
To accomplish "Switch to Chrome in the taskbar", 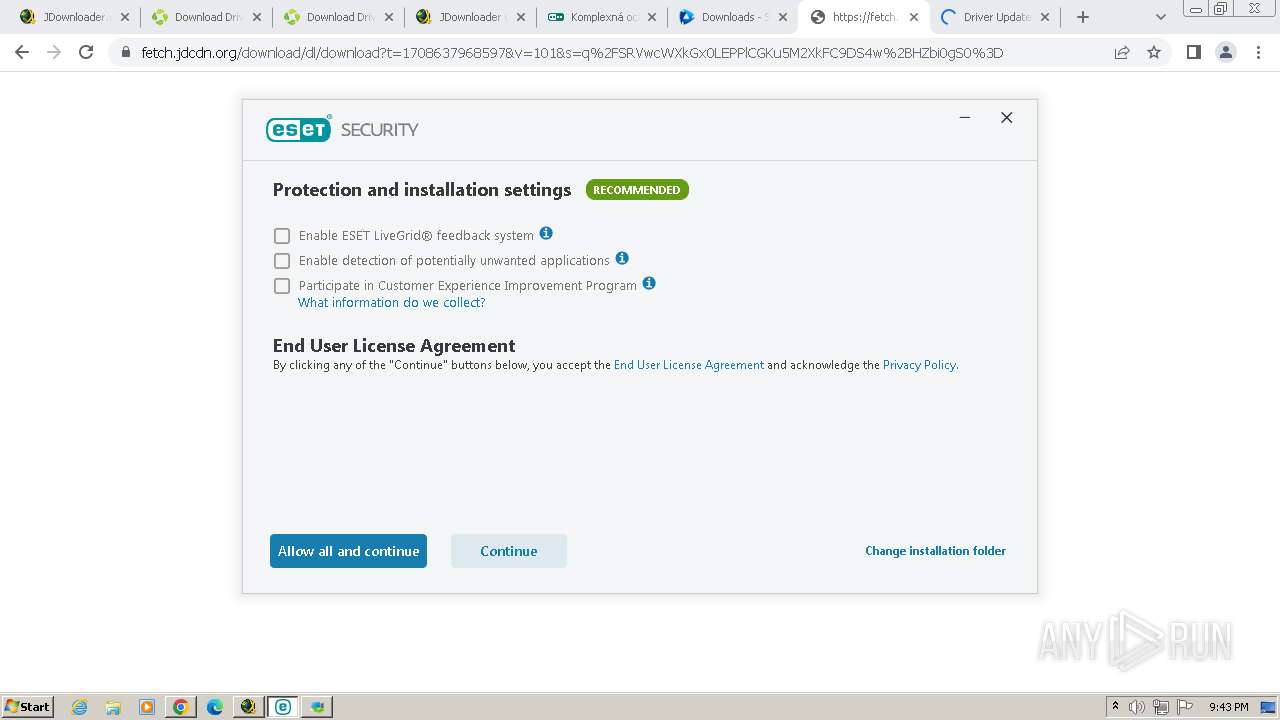I will (181, 707).
